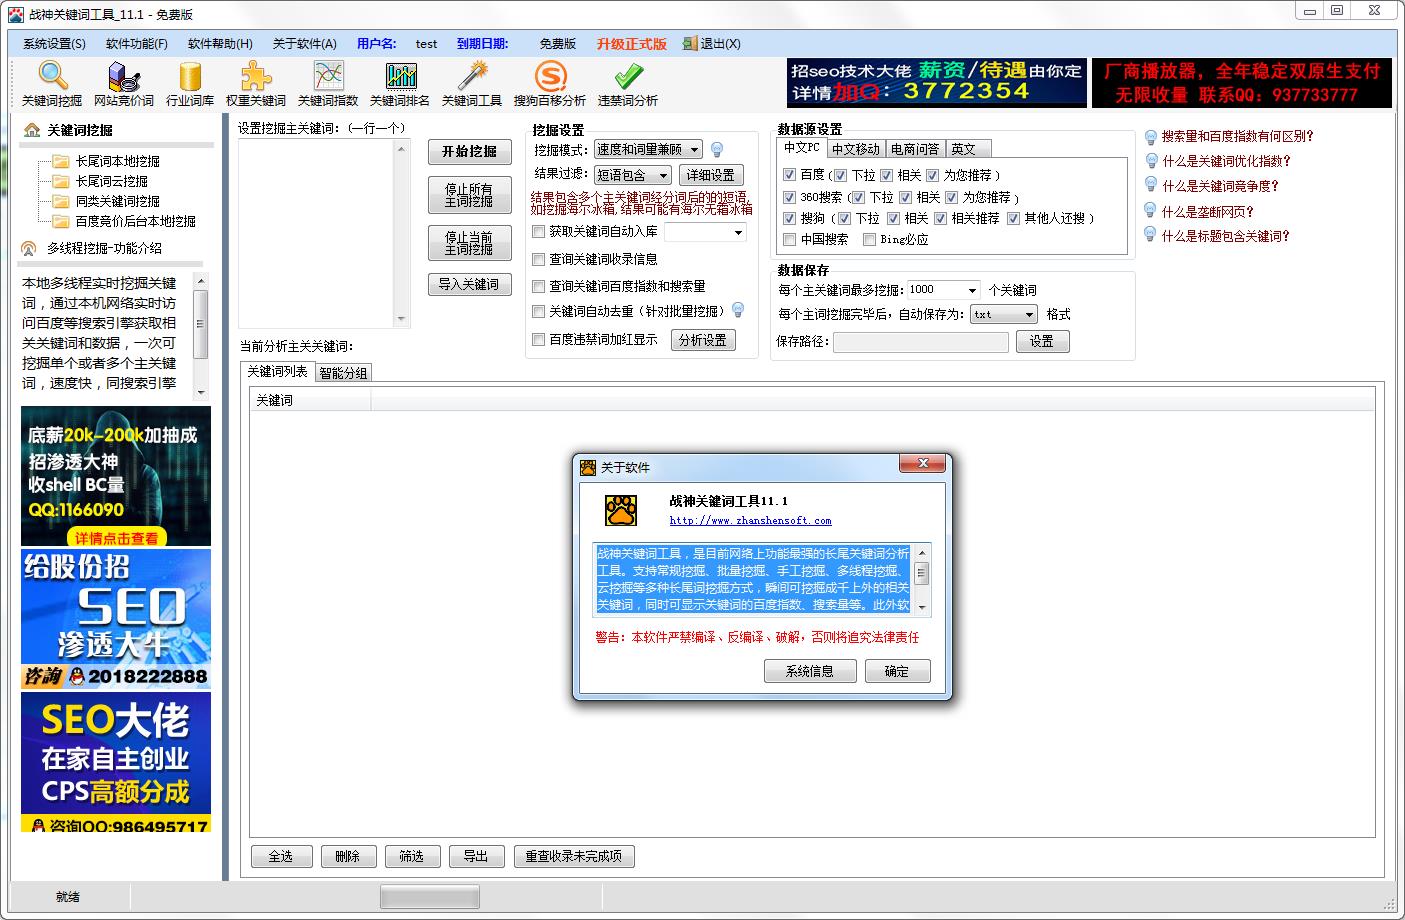Viewport: 1405px width, 920px height.
Task: Click the folder icon of 长尾词云挖掘
Action: 61,181
